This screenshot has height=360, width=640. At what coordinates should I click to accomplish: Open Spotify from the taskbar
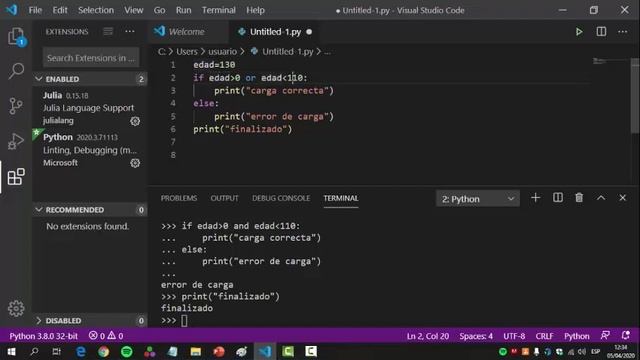pyautogui.click(x=127, y=351)
